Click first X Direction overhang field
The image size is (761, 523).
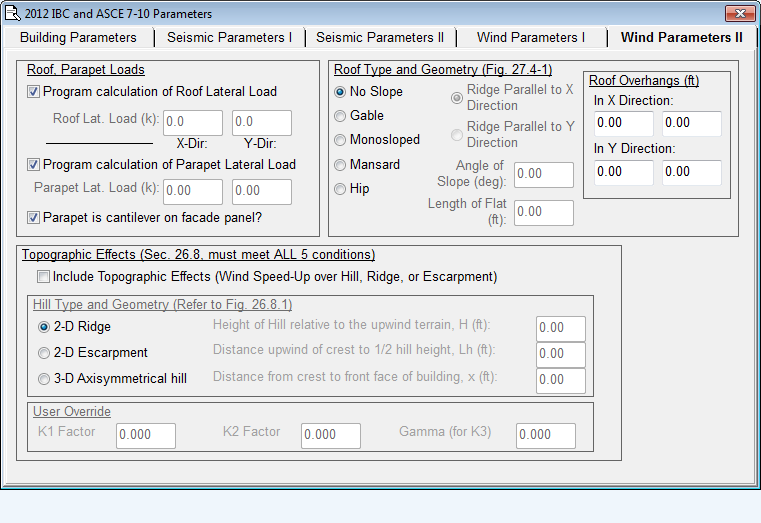(x=622, y=123)
